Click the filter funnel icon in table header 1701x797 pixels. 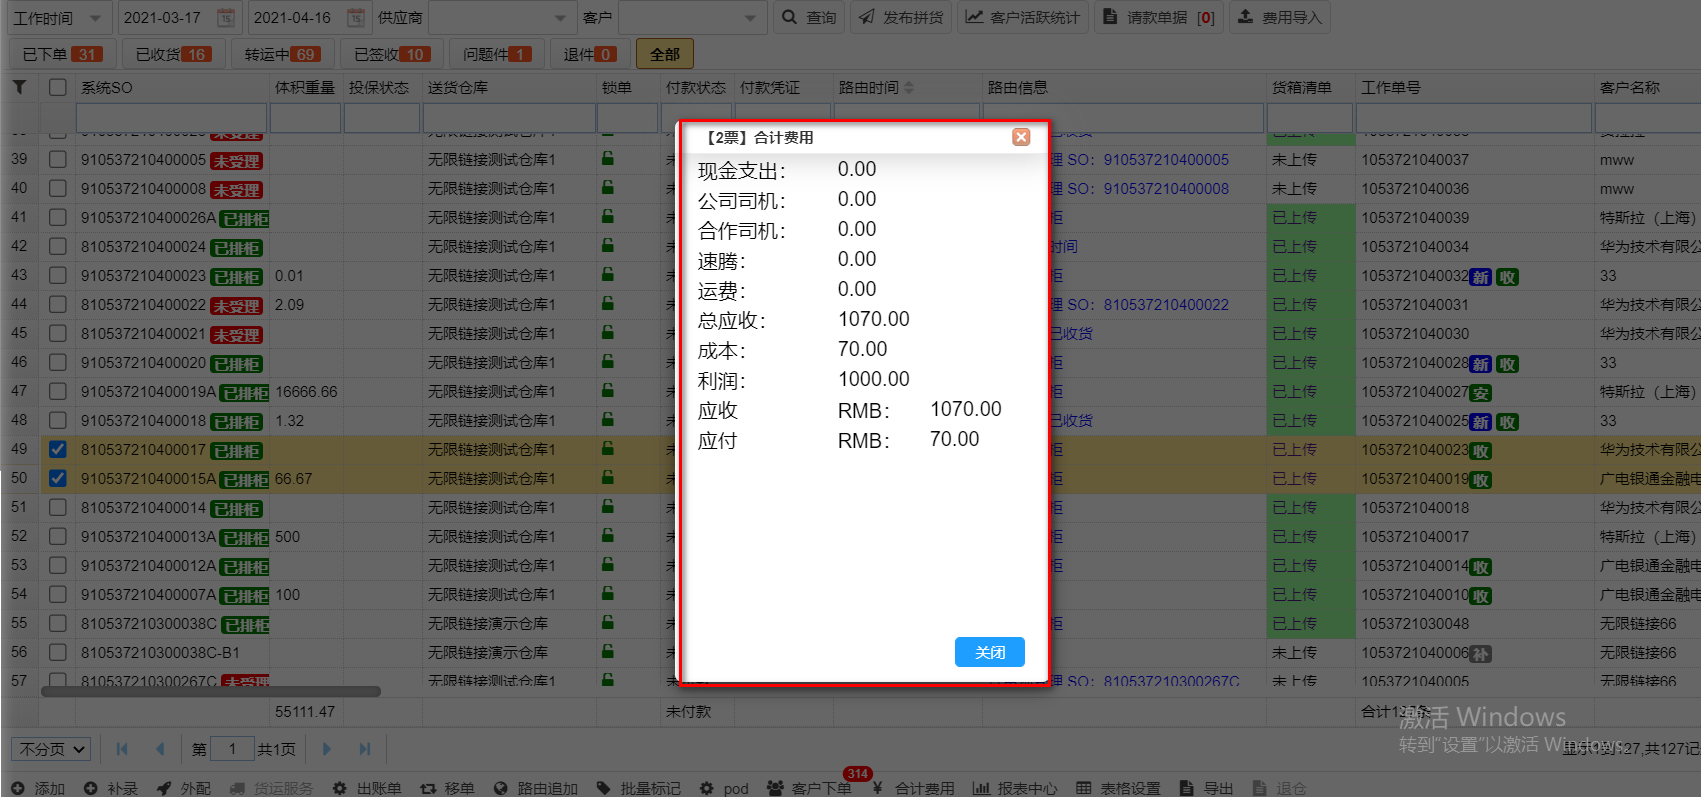[19, 88]
